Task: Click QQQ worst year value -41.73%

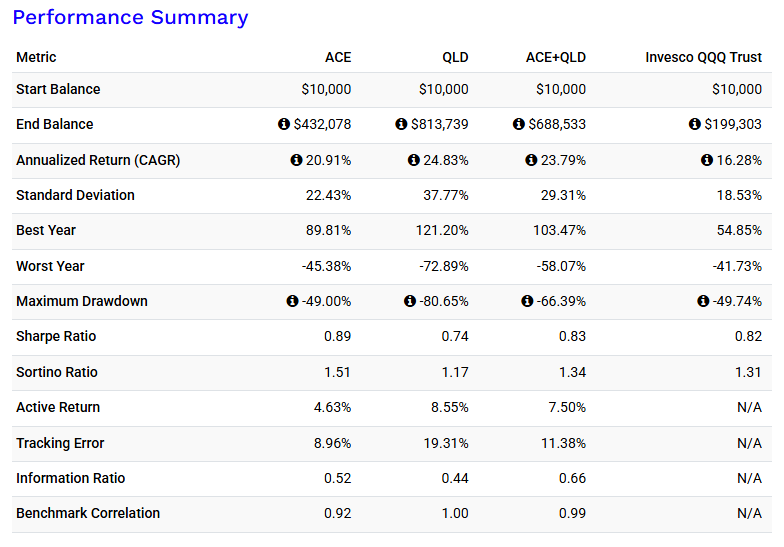Action: (x=738, y=266)
